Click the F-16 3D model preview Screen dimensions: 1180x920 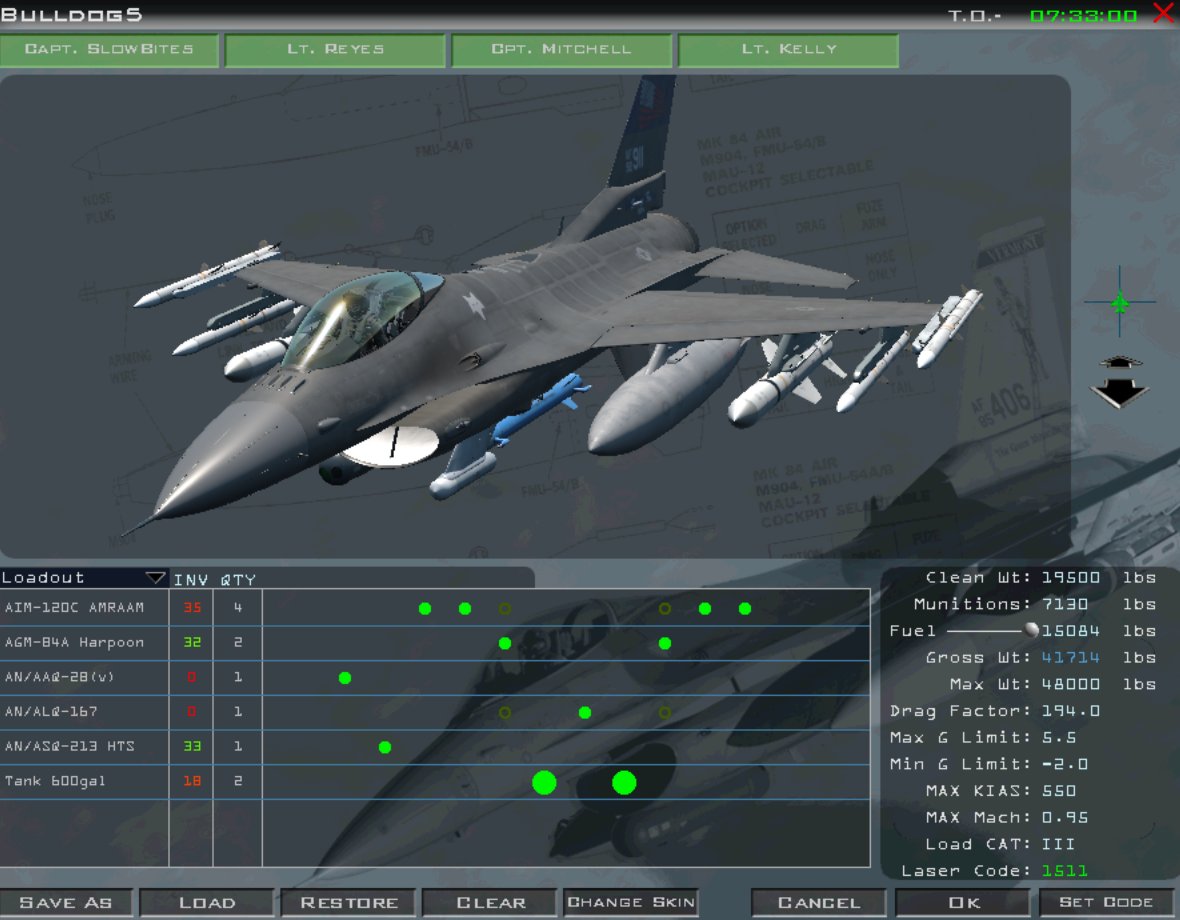535,316
